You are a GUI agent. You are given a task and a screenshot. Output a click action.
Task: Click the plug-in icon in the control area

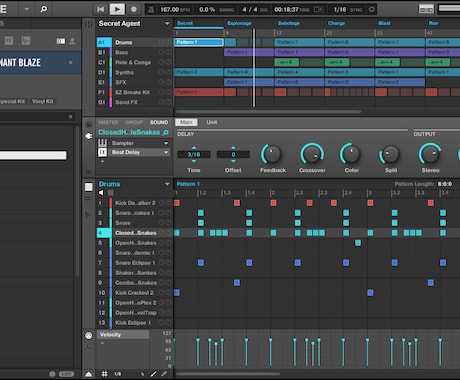pos(89,136)
